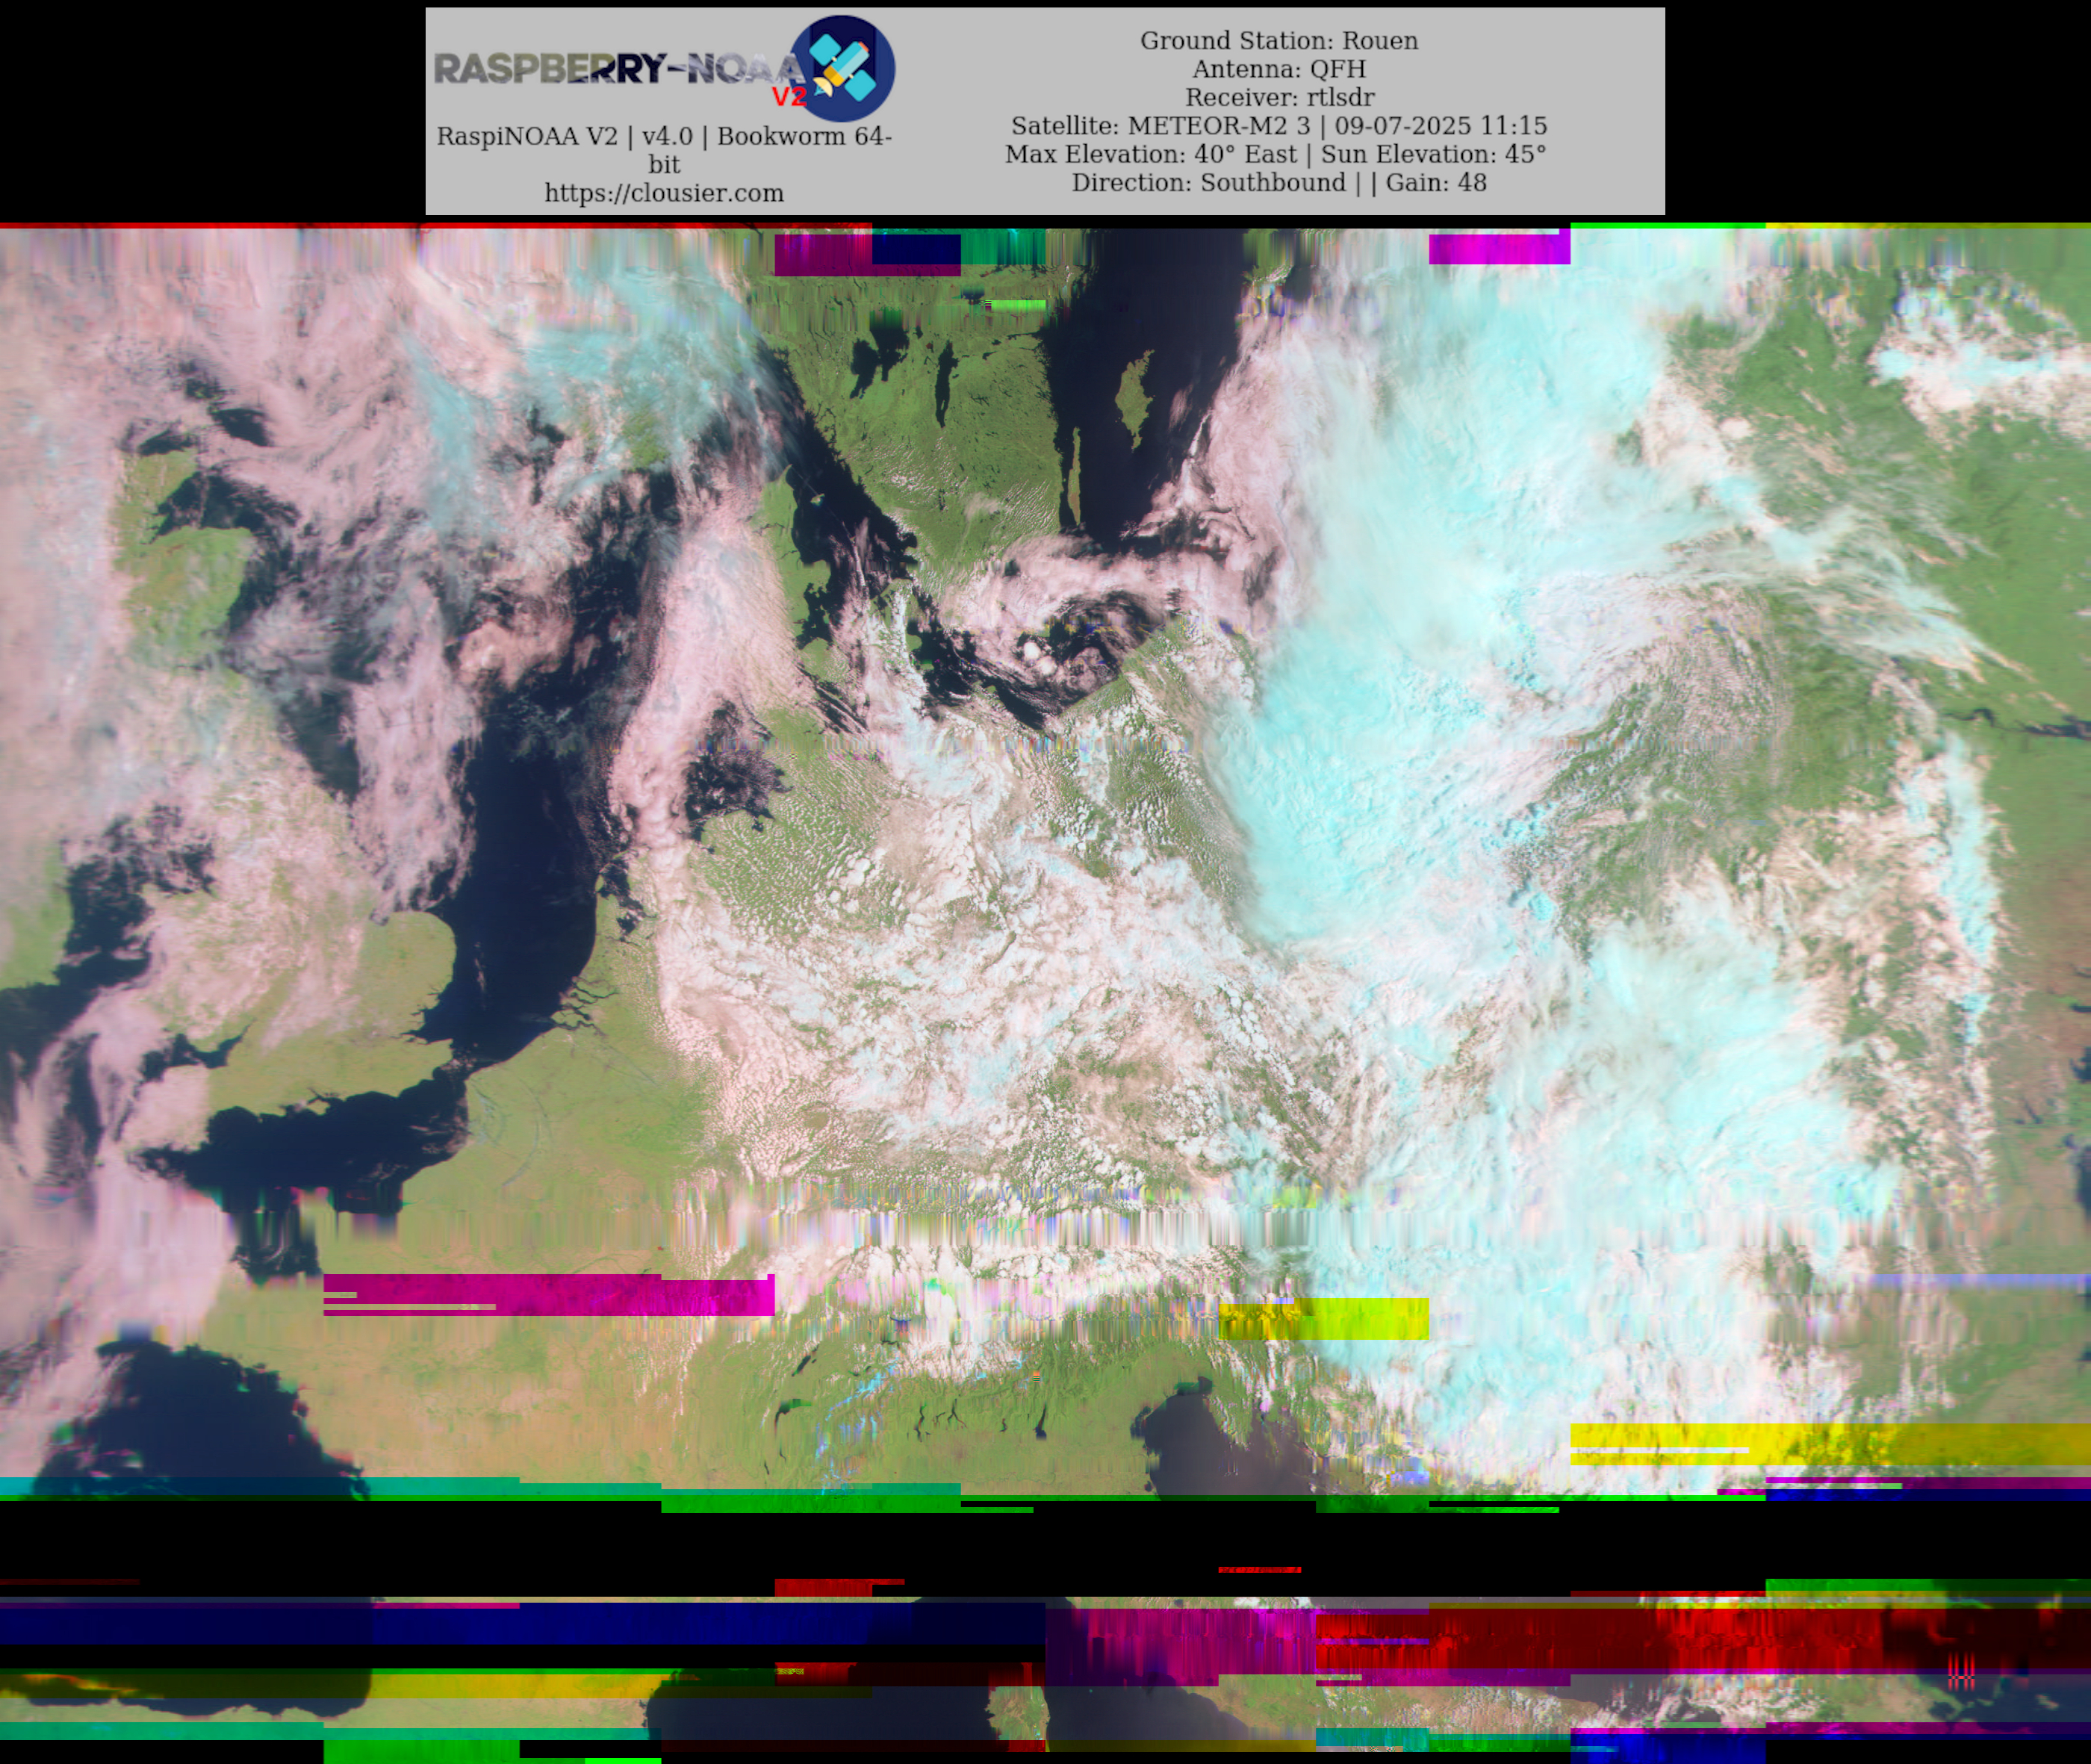
Task: Click the 'Ground Station: Rouen' label
Action: pyautogui.click(x=1278, y=41)
